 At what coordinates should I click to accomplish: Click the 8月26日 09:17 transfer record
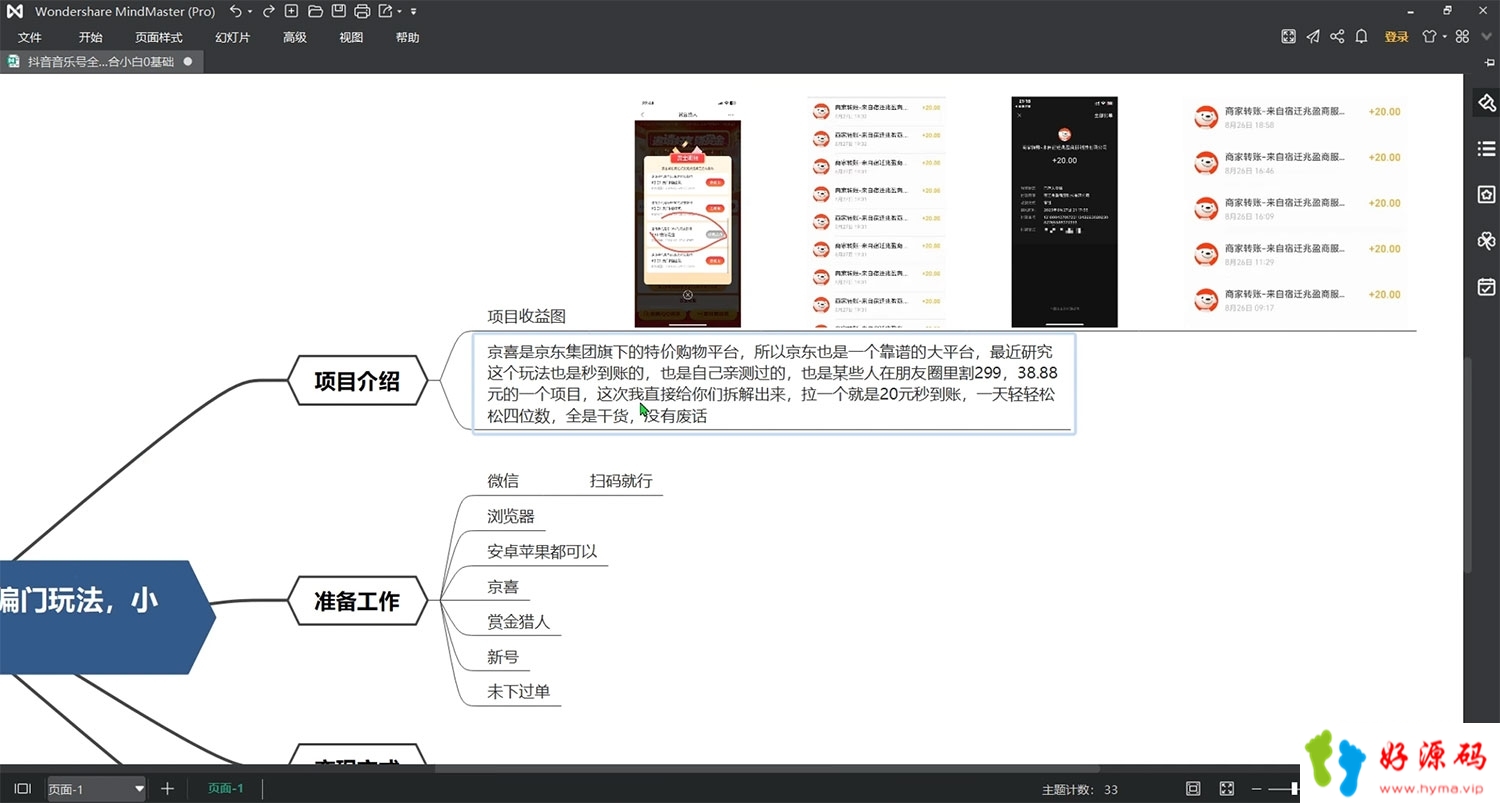tap(1298, 300)
